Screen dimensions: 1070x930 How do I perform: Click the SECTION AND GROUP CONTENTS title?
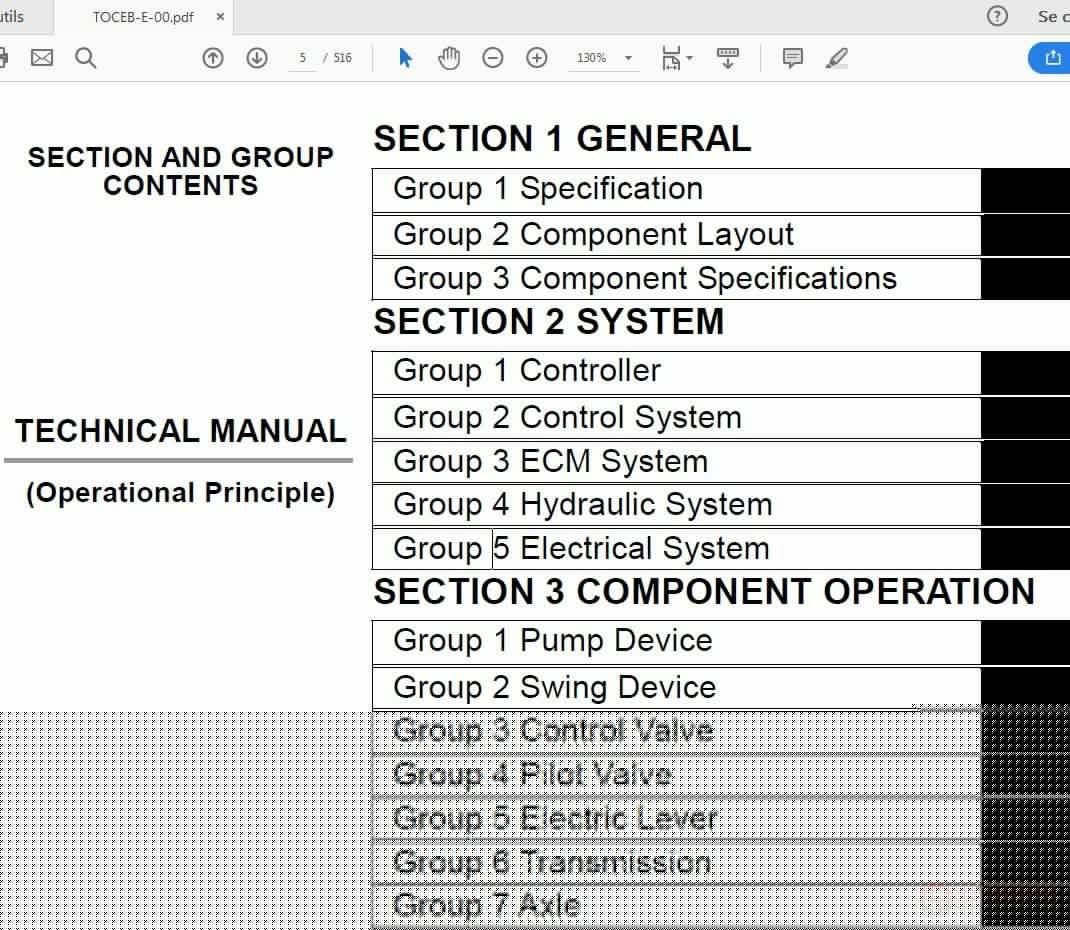tap(181, 171)
